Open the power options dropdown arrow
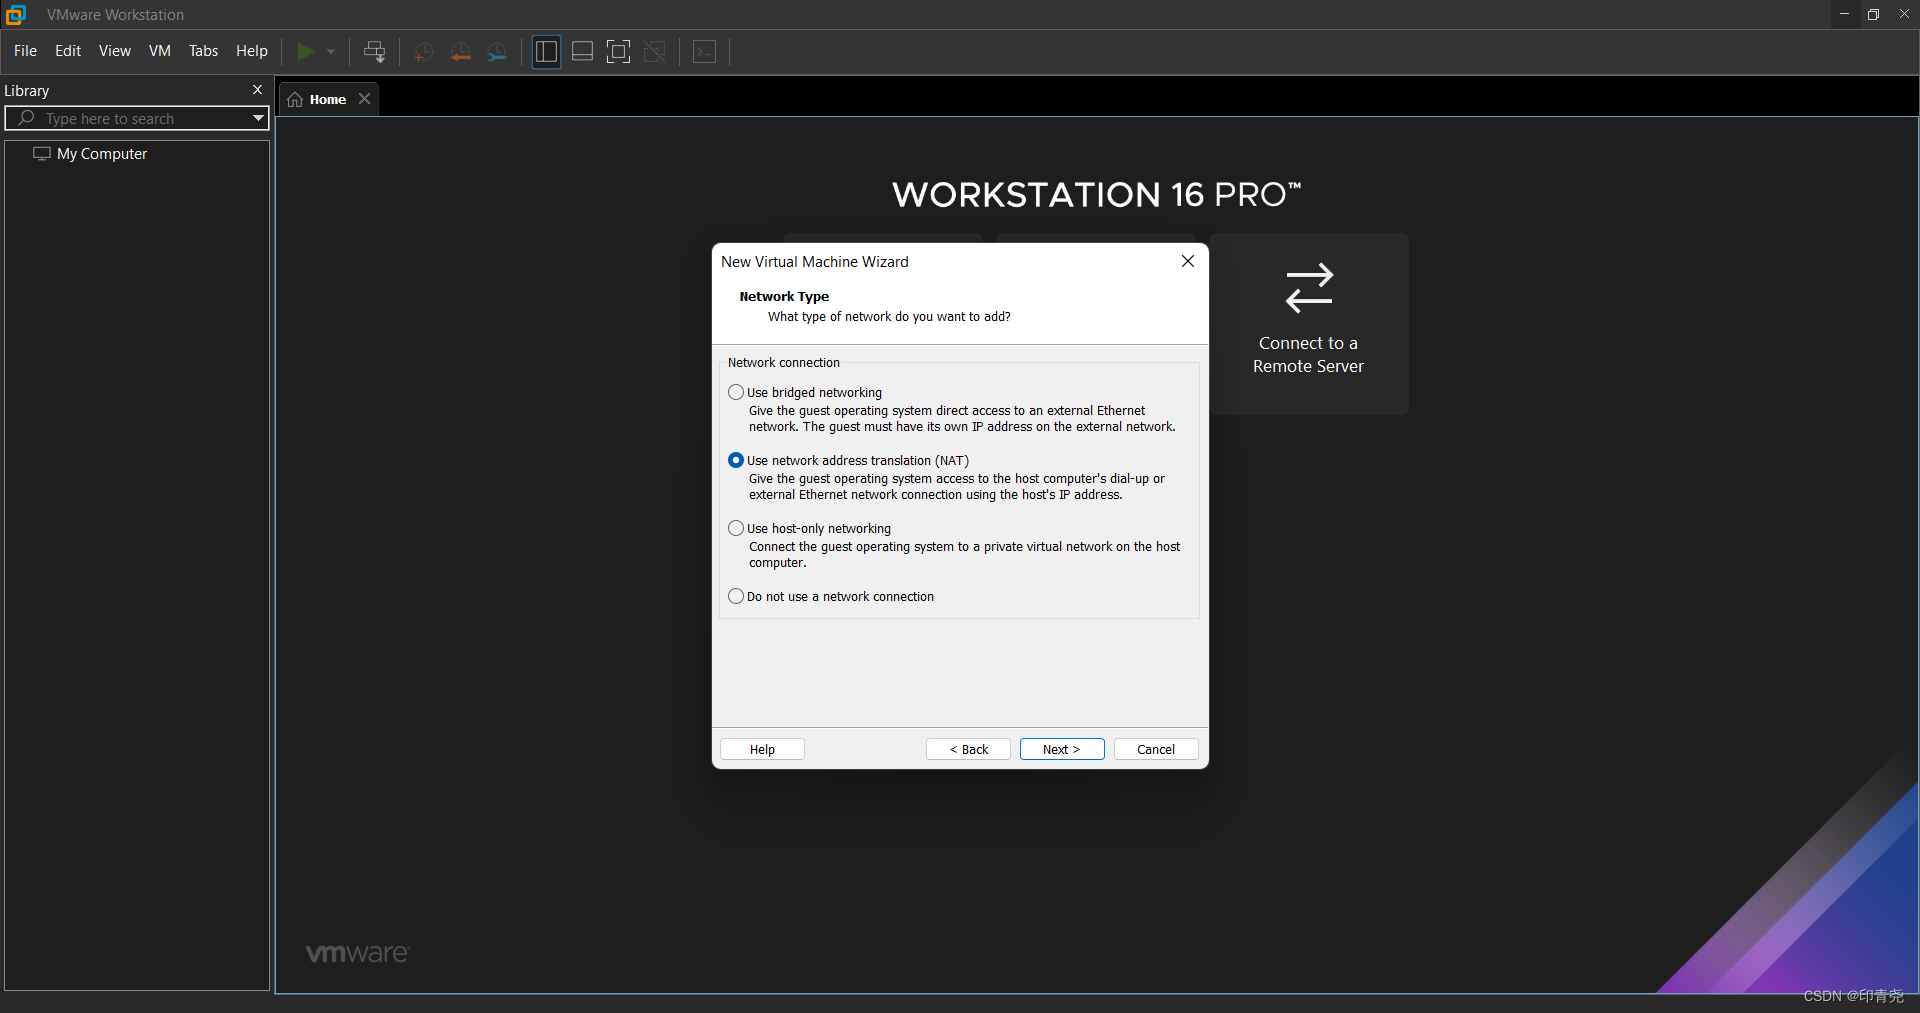Image resolution: width=1920 pixels, height=1013 pixels. (x=331, y=51)
